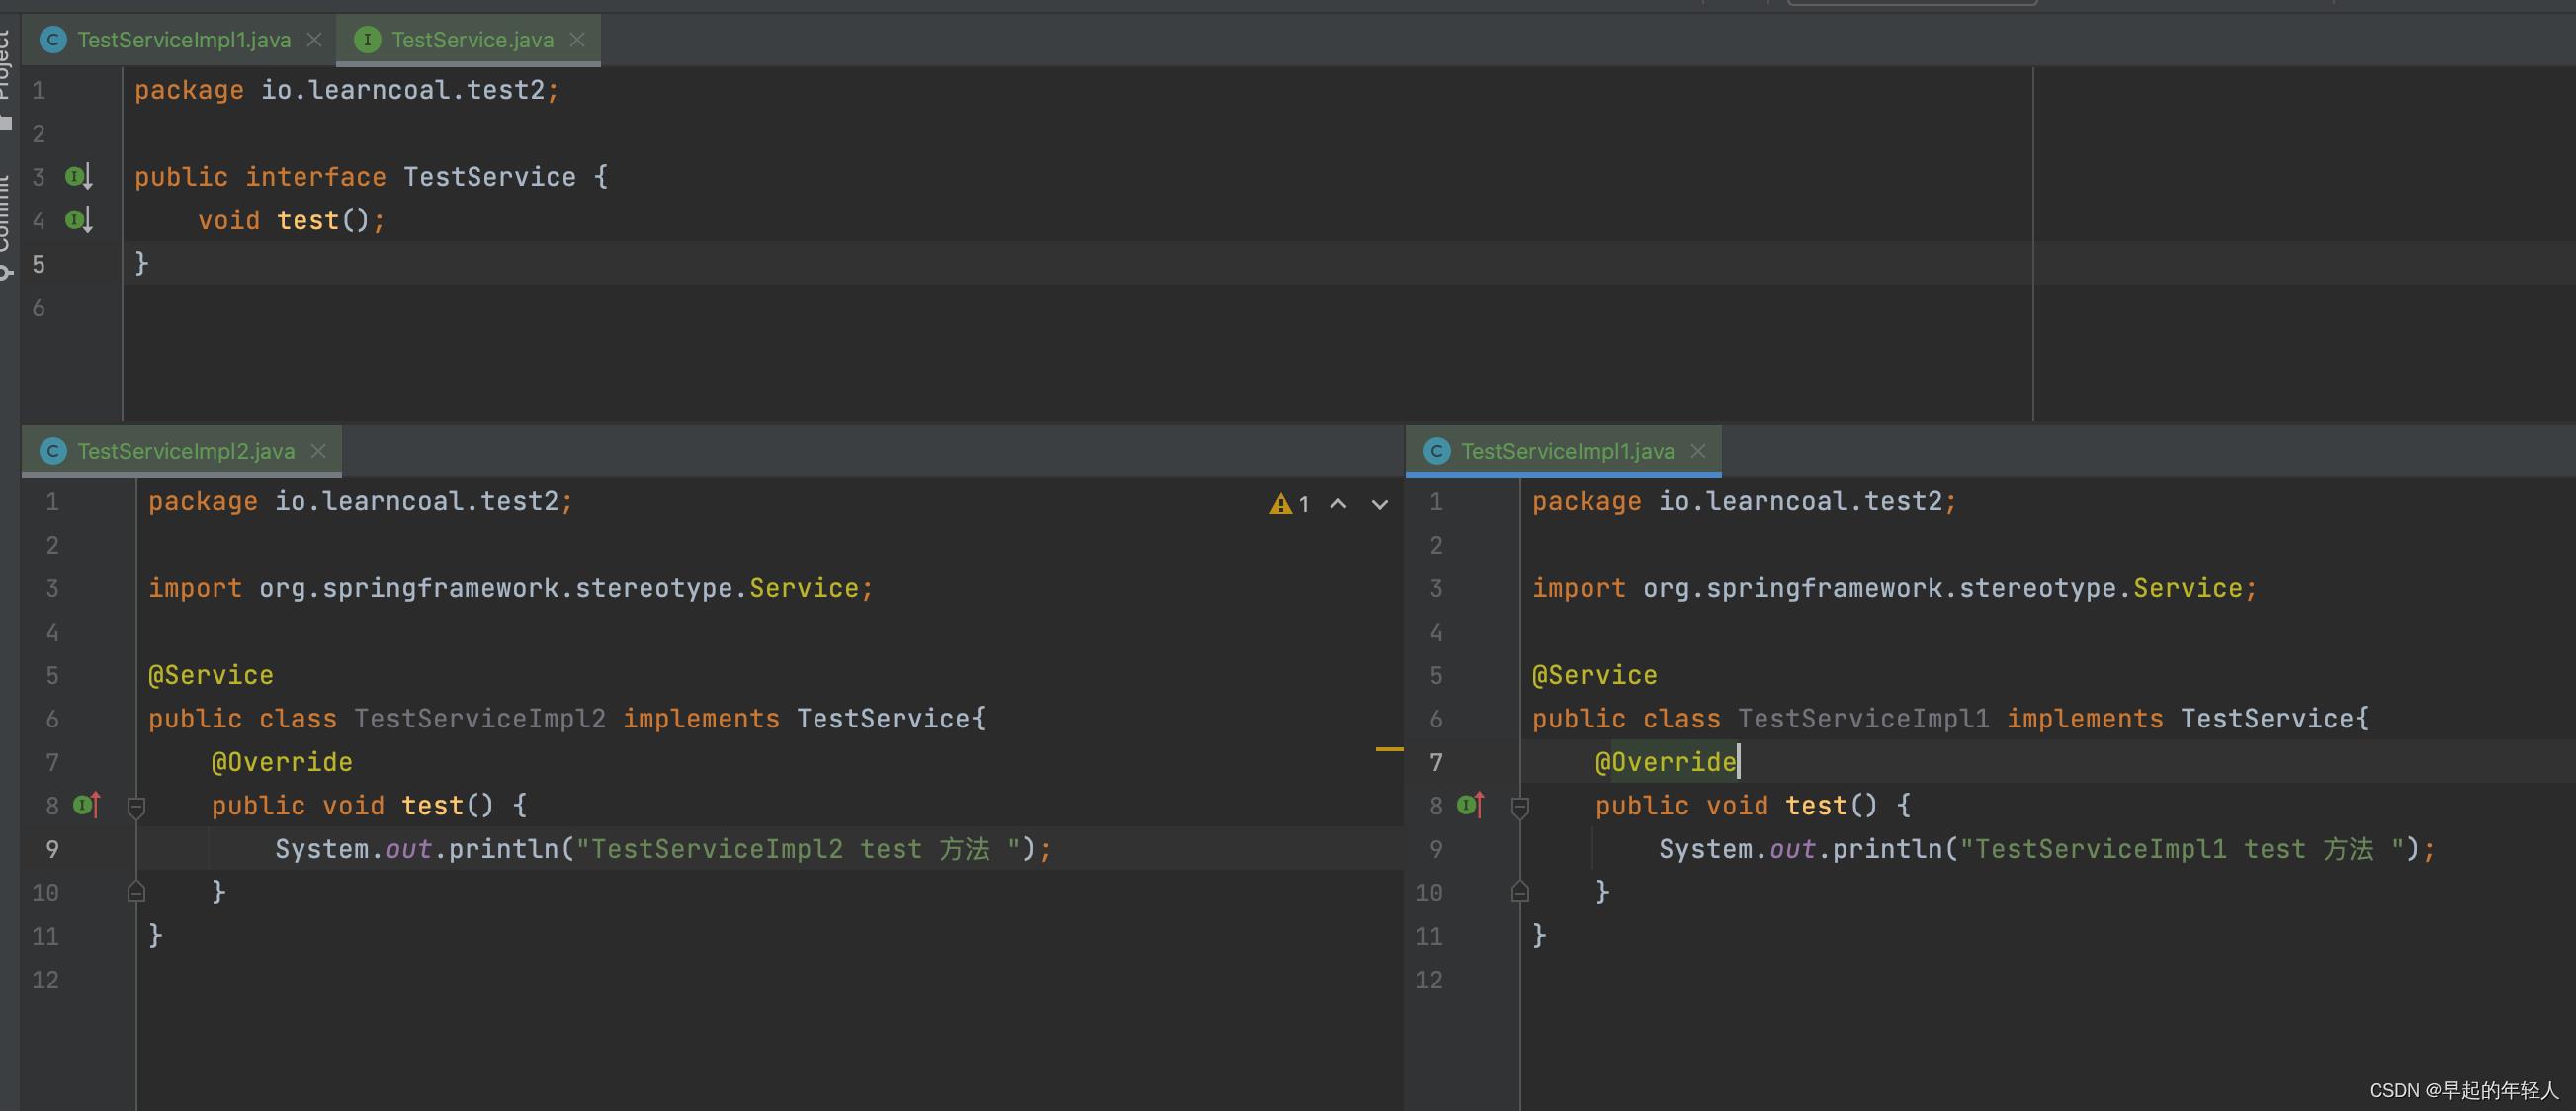Click the interface icon on the TestService.java tab
Image resolution: width=2576 pixels, height=1111 pixels.
point(367,40)
